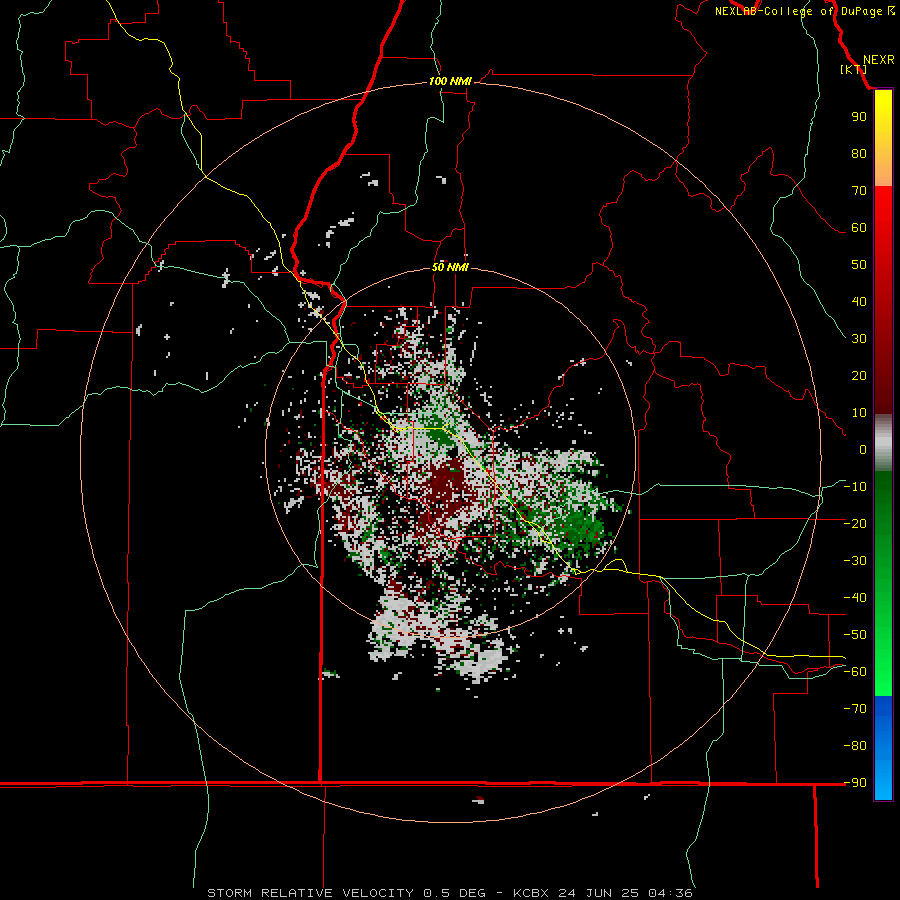Click the "-50" value on velocity scale
900x900 pixels.
(x=855, y=635)
